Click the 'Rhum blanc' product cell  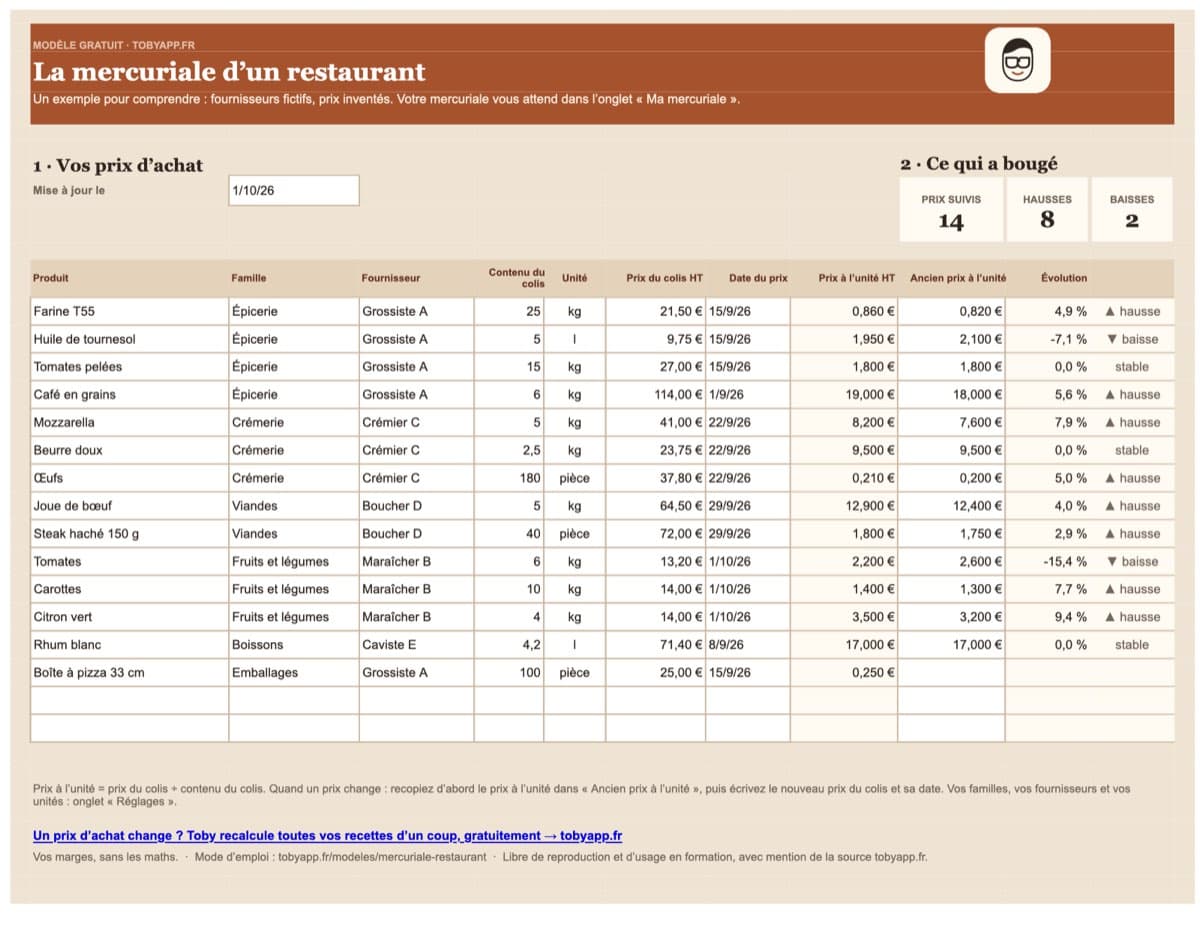click(130, 645)
